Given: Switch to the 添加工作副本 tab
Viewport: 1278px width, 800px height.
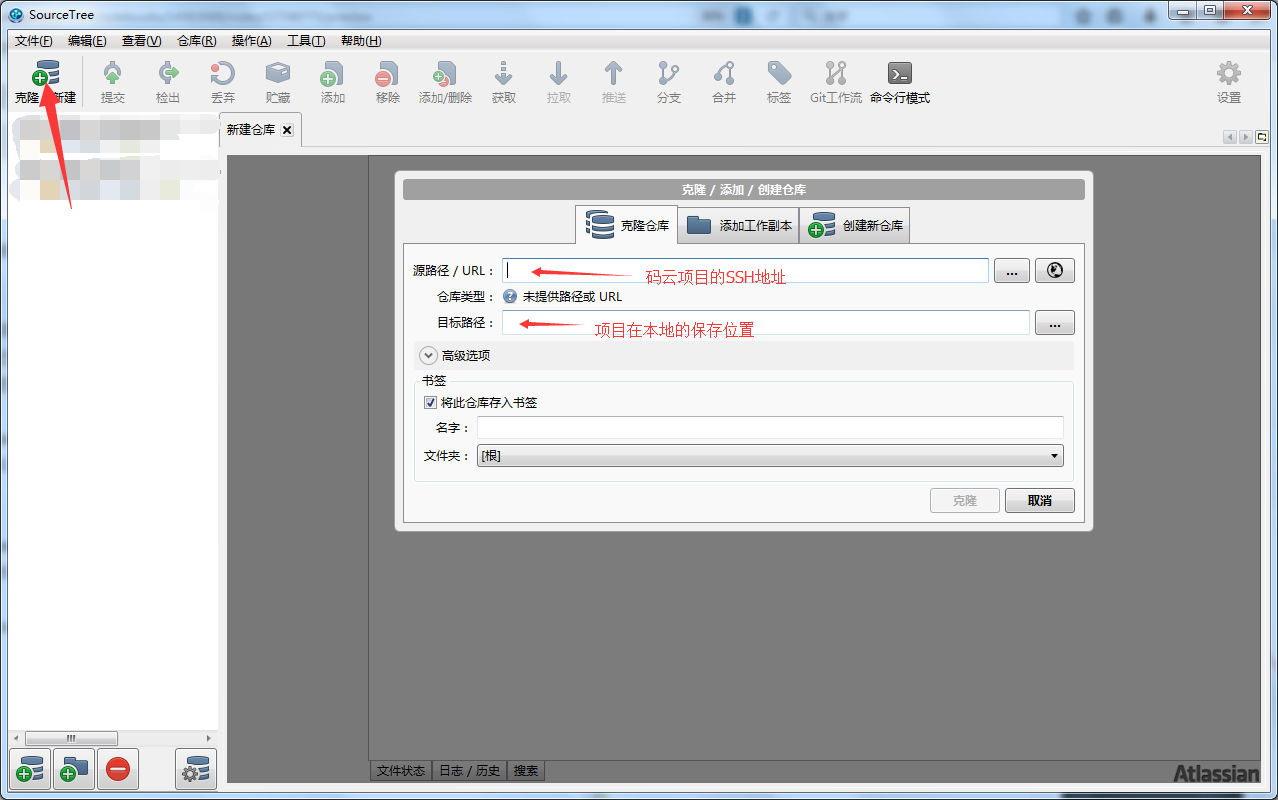Looking at the screenshot, I should click(738, 225).
